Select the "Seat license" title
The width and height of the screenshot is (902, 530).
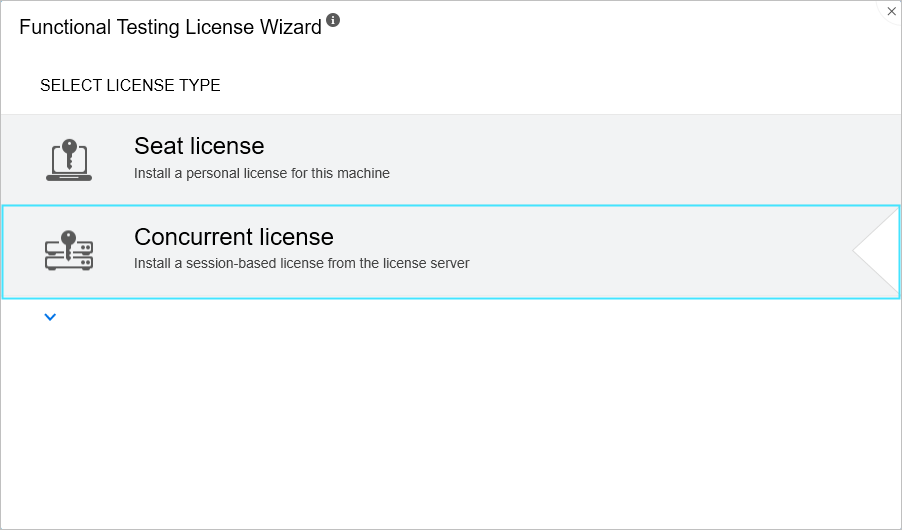tap(199, 146)
